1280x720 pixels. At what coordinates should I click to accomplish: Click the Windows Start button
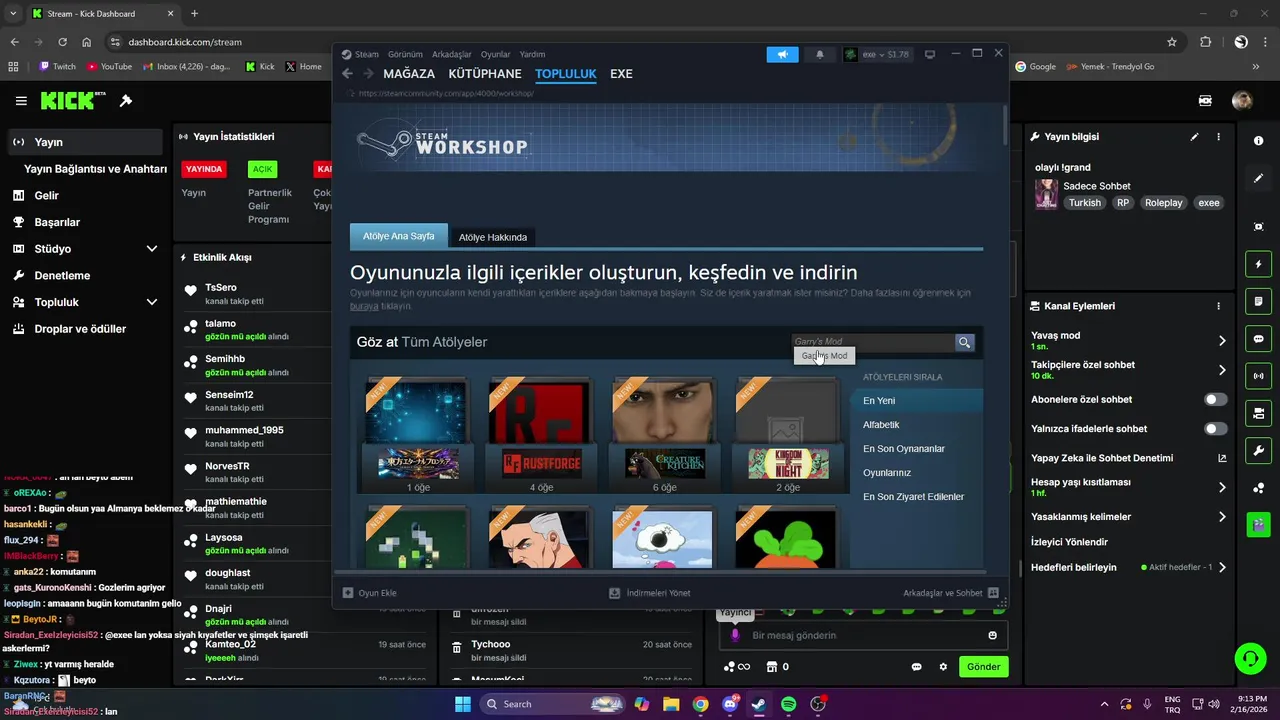click(x=463, y=704)
